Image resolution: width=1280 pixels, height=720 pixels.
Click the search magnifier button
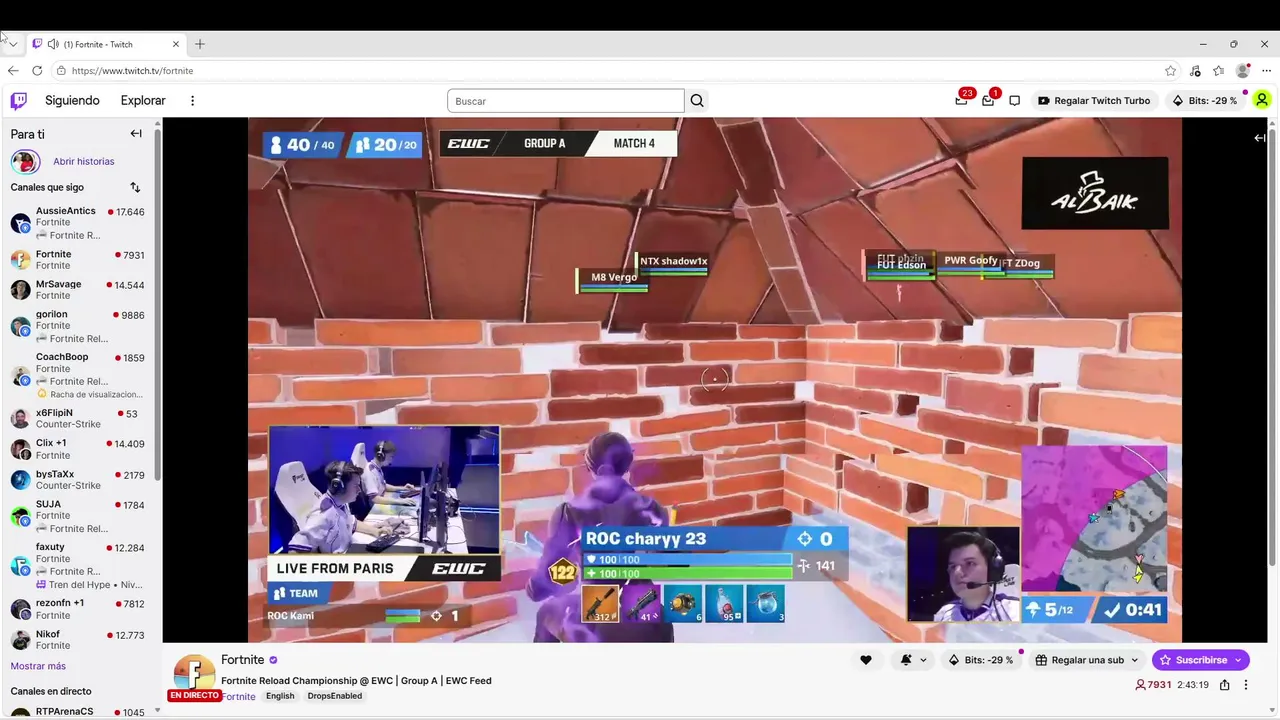(x=697, y=101)
